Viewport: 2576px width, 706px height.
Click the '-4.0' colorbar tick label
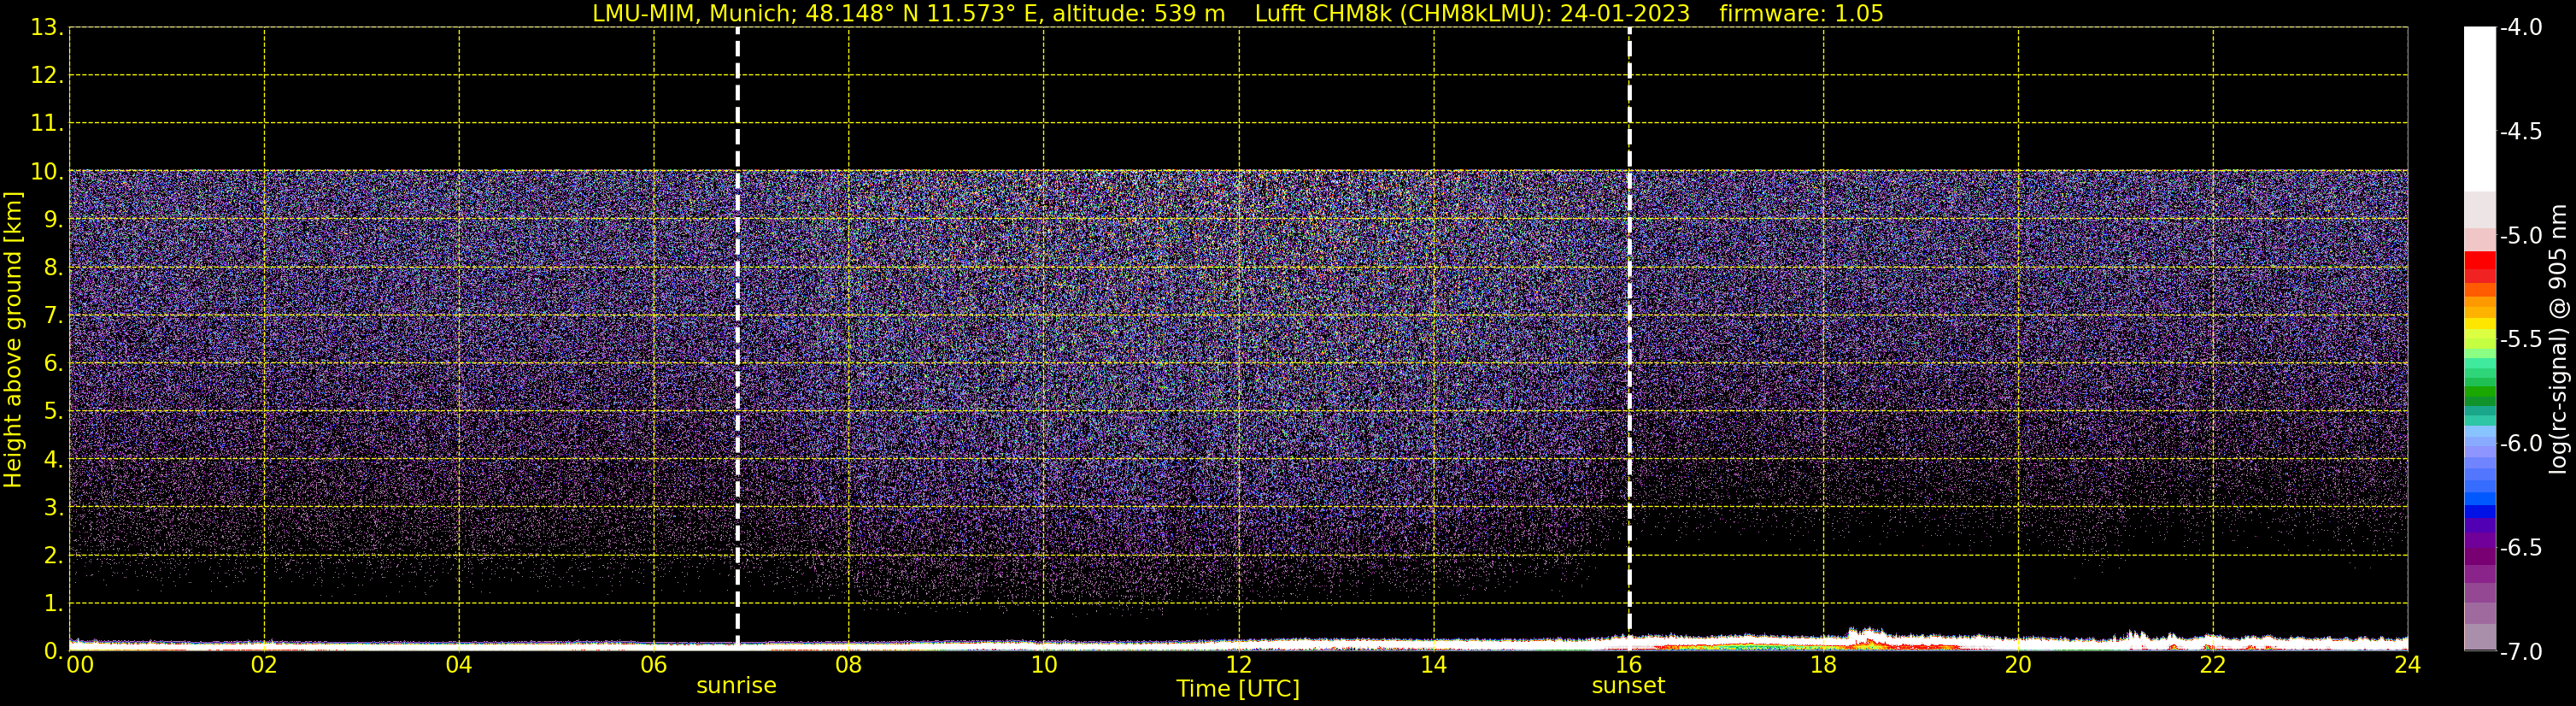2520,27
